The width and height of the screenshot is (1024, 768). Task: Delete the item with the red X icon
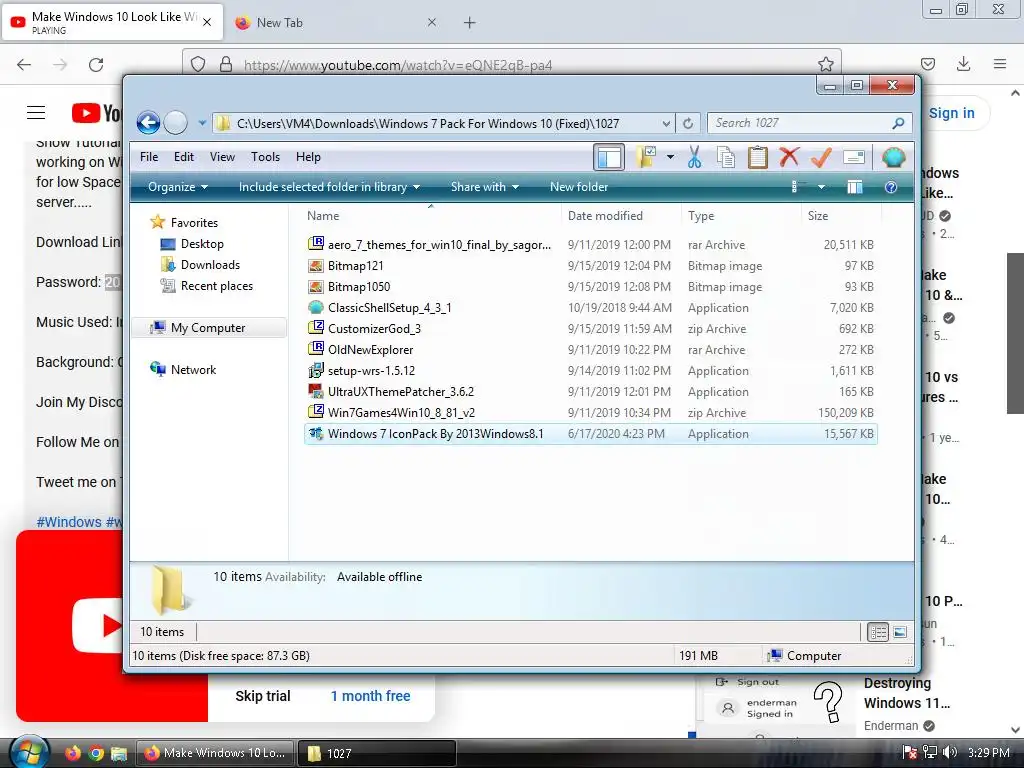789,157
